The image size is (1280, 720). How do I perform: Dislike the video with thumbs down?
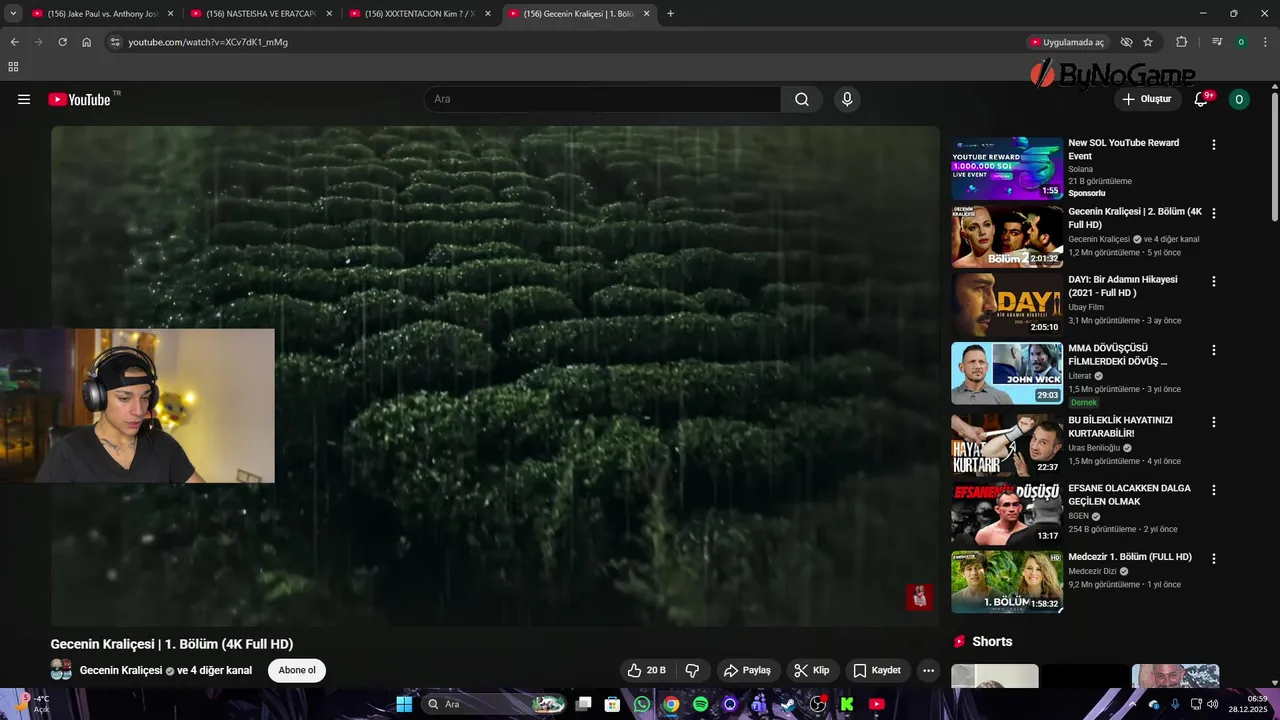coord(692,670)
